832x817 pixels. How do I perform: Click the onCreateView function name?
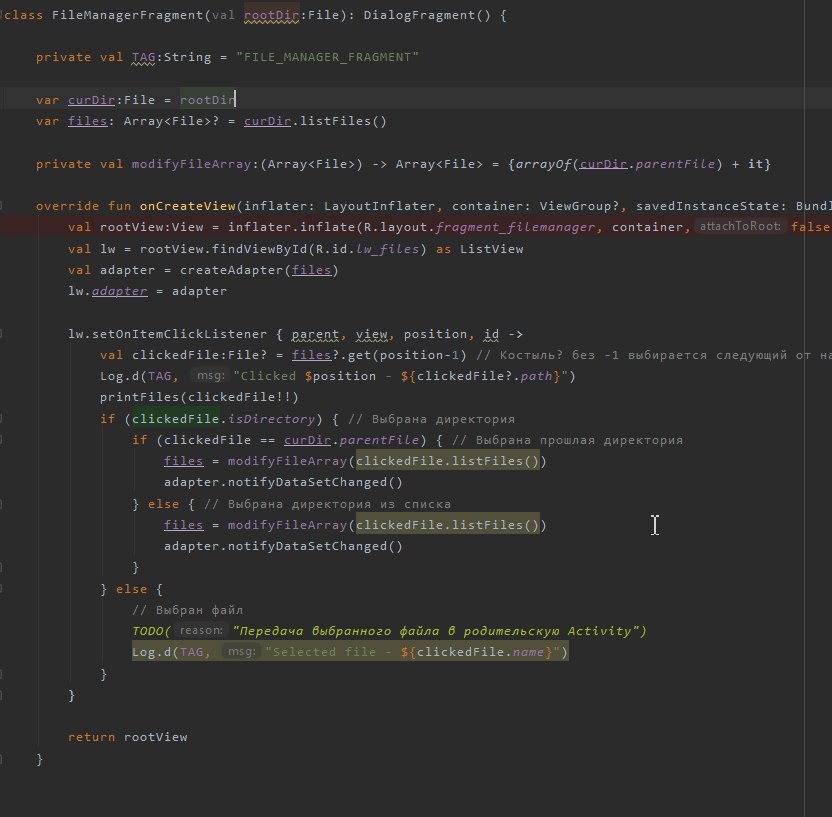(x=187, y=206)
